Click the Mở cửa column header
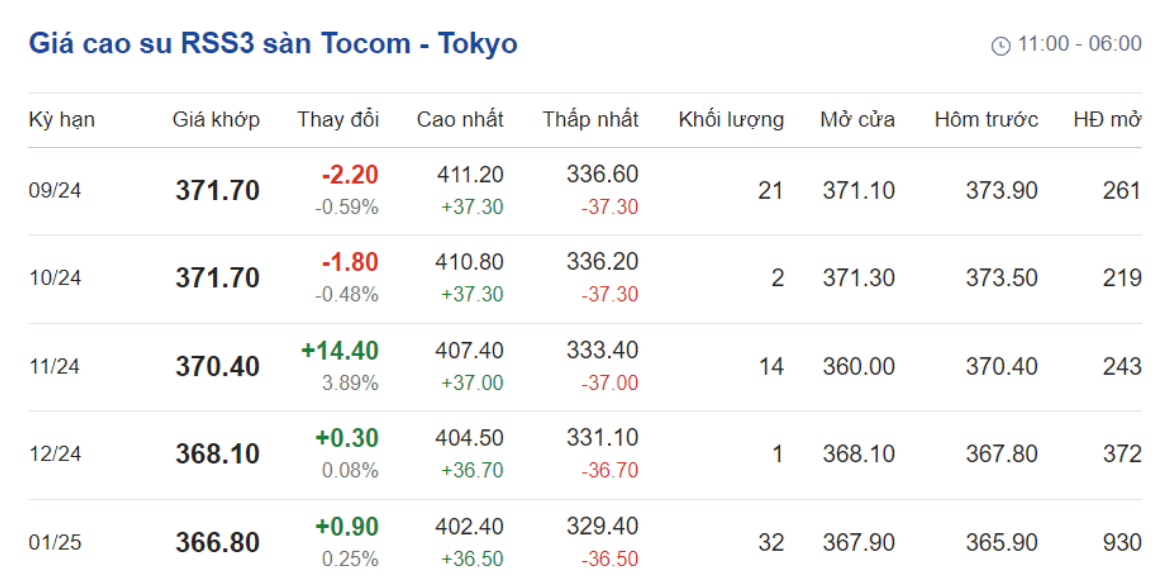Viewport: 1170px width, 588px height. click(x=857, y=119)
